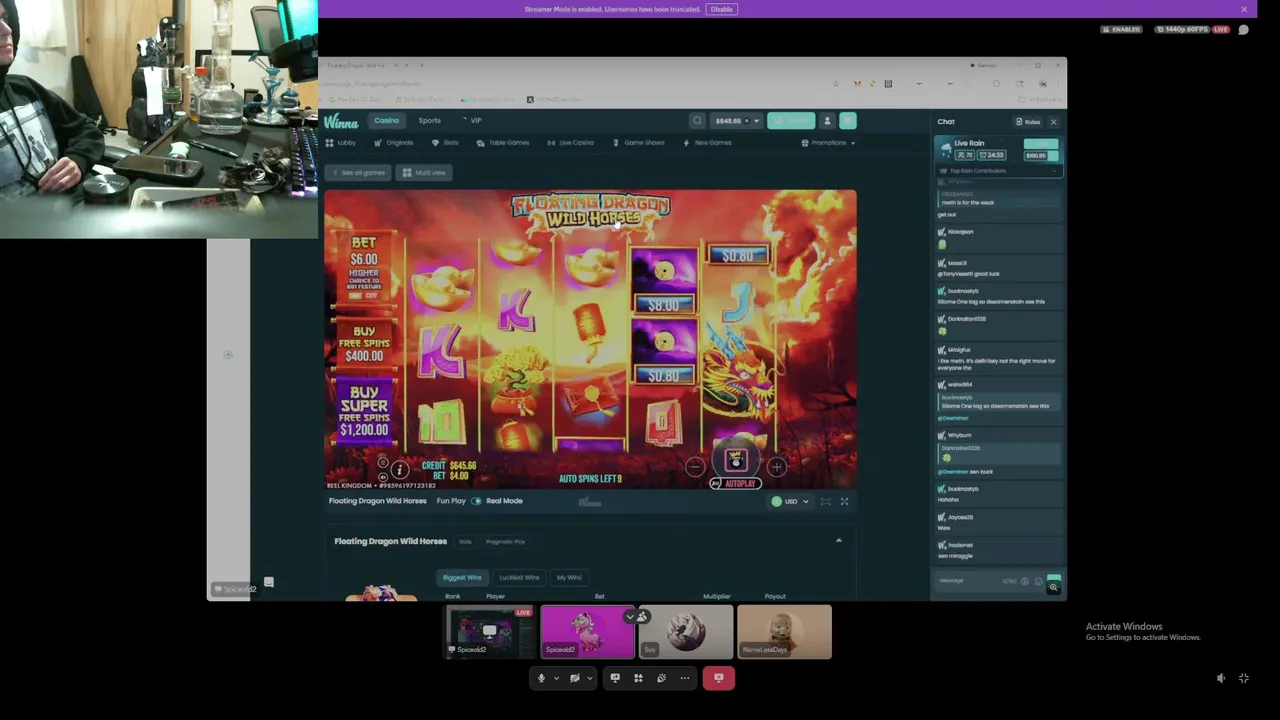Go to Winna home logo
Viewport: 1280px width, 720px height.
341,122
